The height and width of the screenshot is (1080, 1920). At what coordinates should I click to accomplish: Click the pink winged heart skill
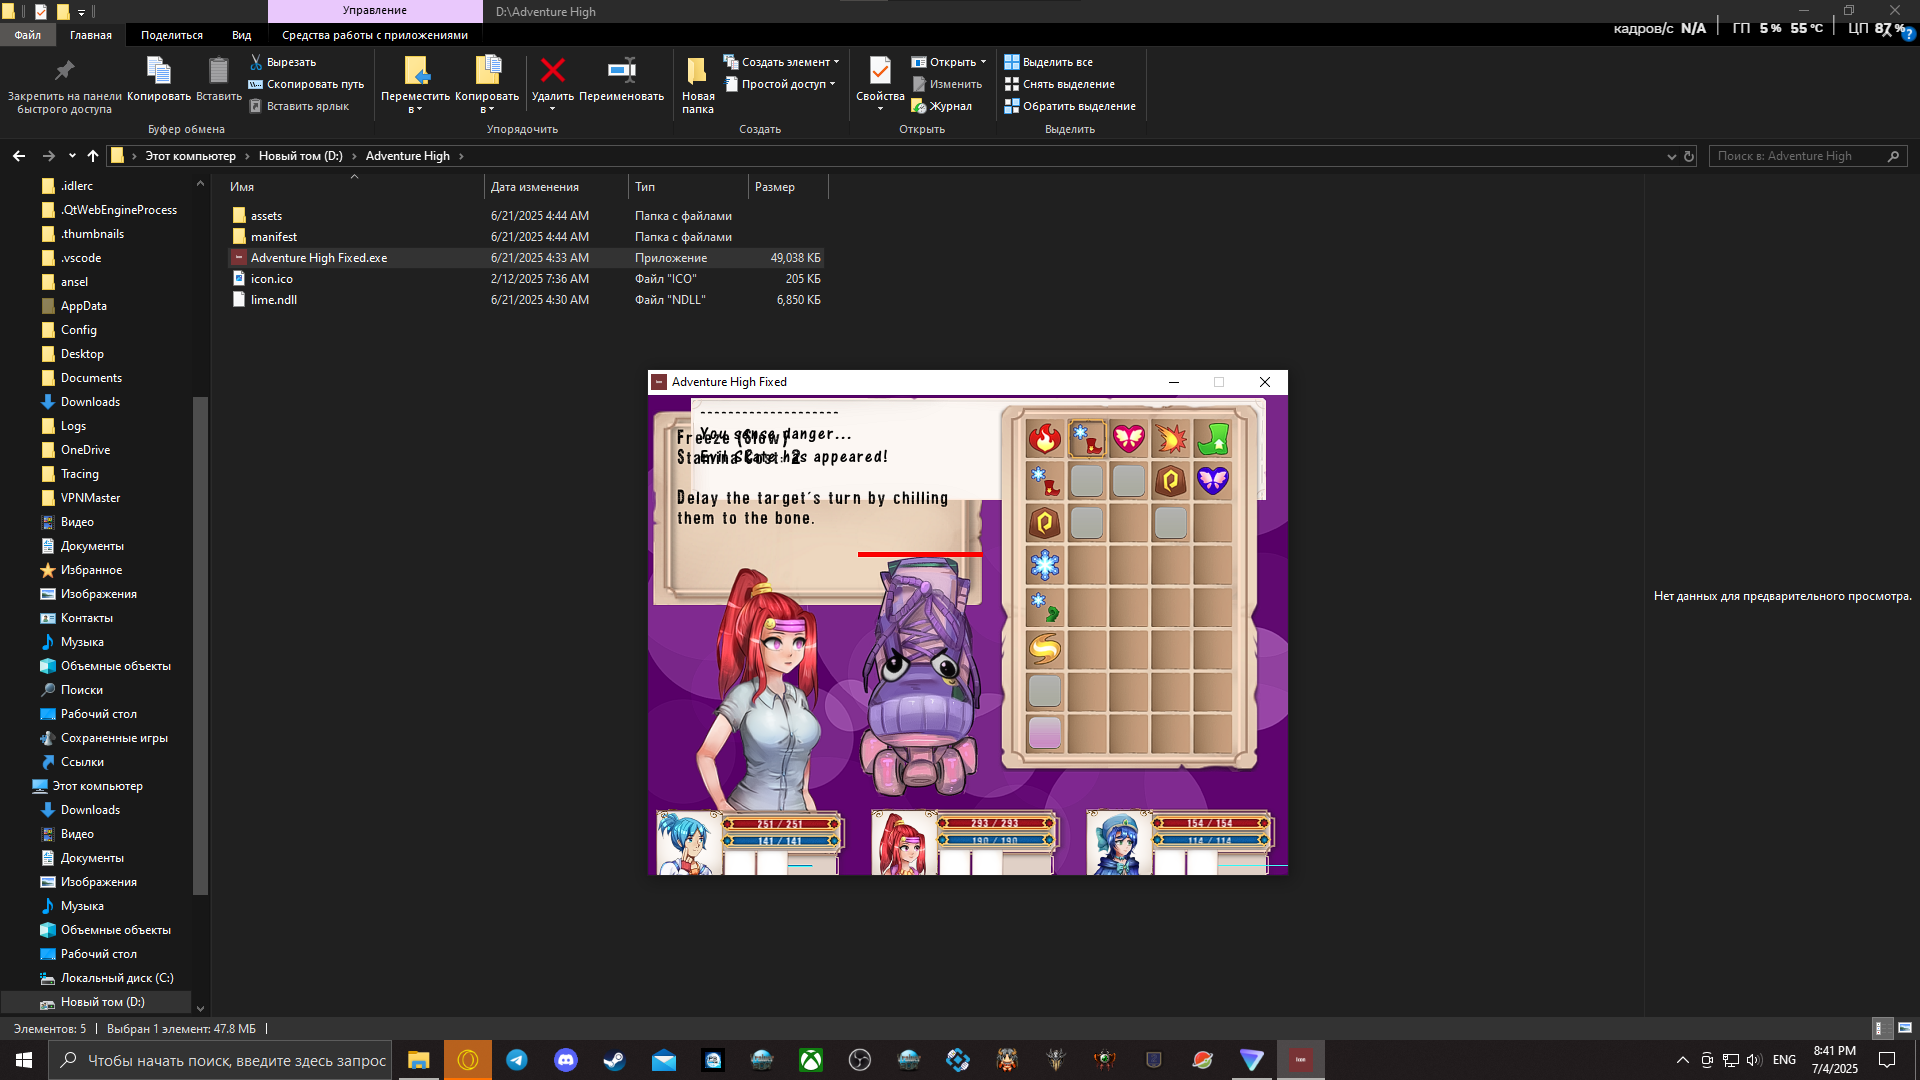(1128, 438)
